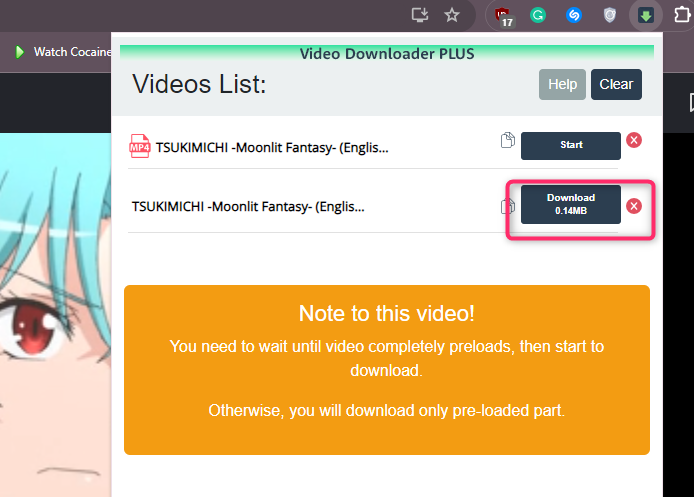
Task: Open the Shazam extension icon
Action: [574, 15]
